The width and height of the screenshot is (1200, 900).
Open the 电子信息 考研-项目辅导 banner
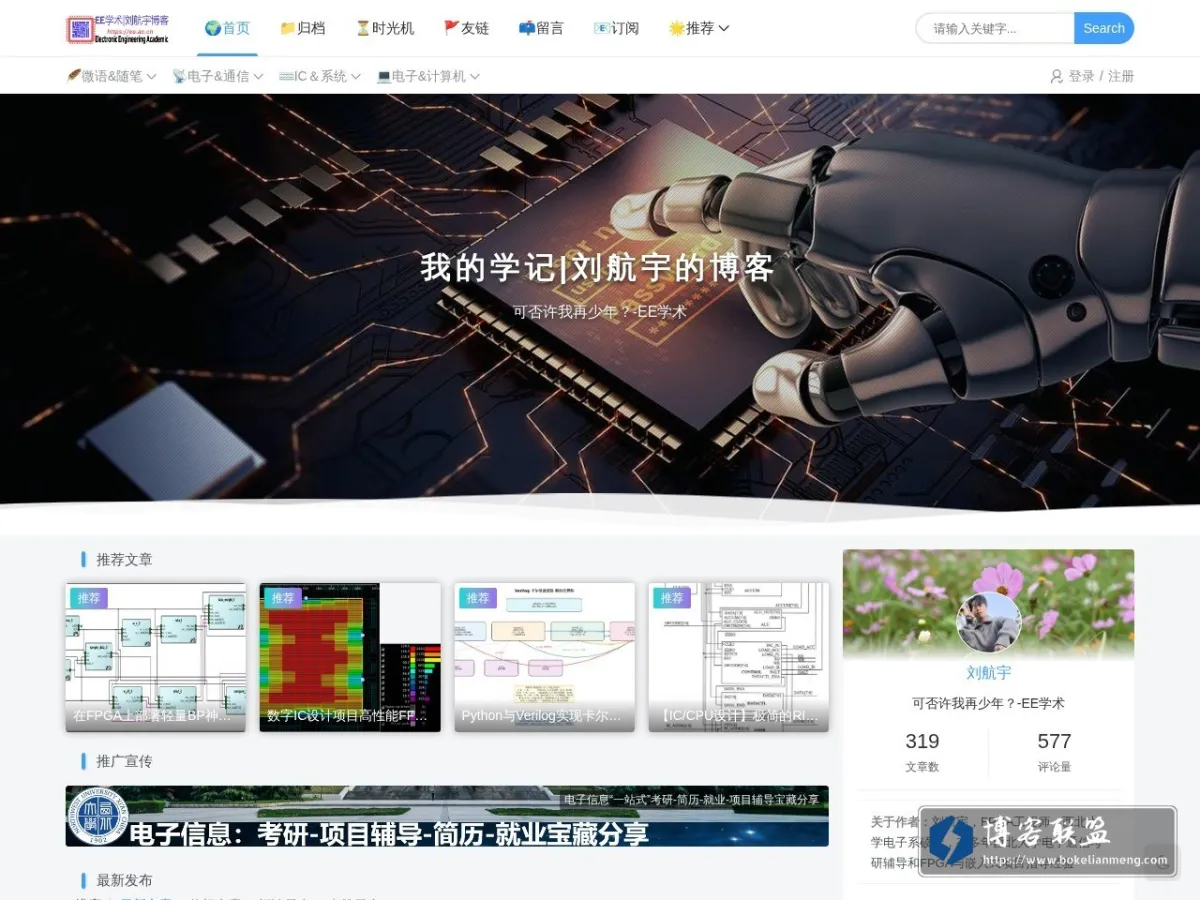click(x=447, y=816)
